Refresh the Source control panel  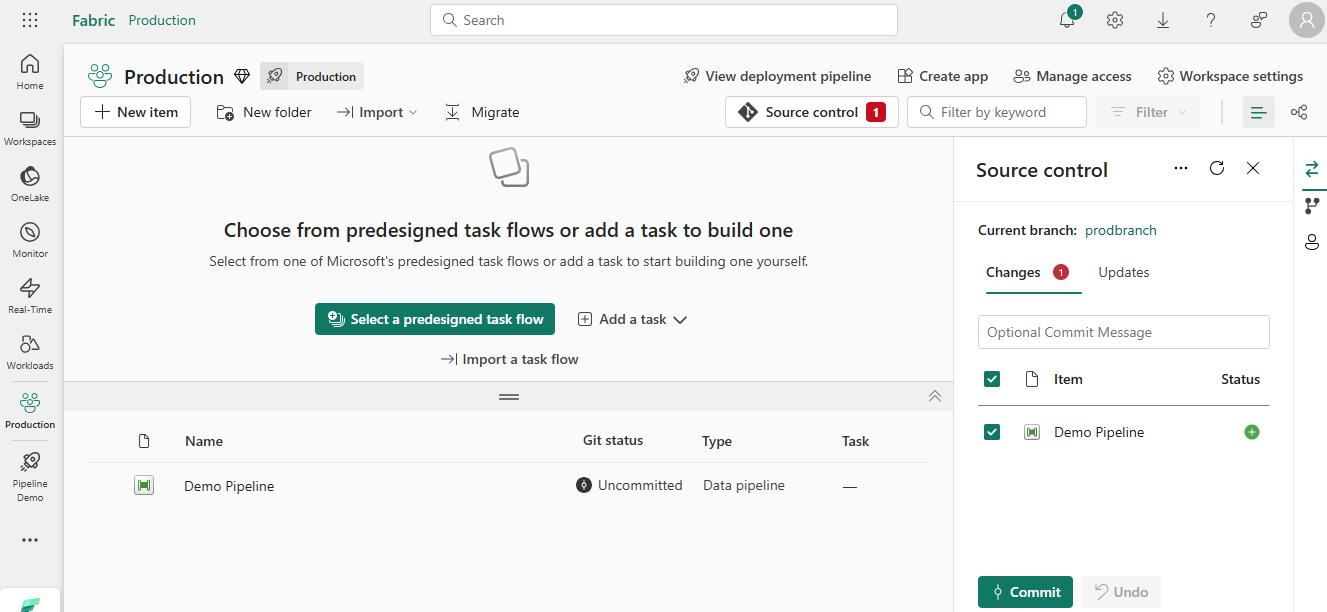point(1217,168)
